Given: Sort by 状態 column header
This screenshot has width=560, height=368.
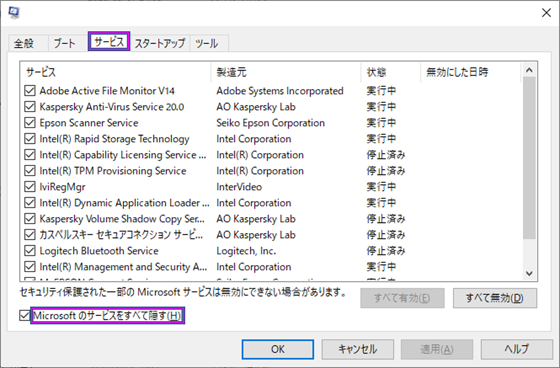Looking at the screenshot, I should coord(391,72).
